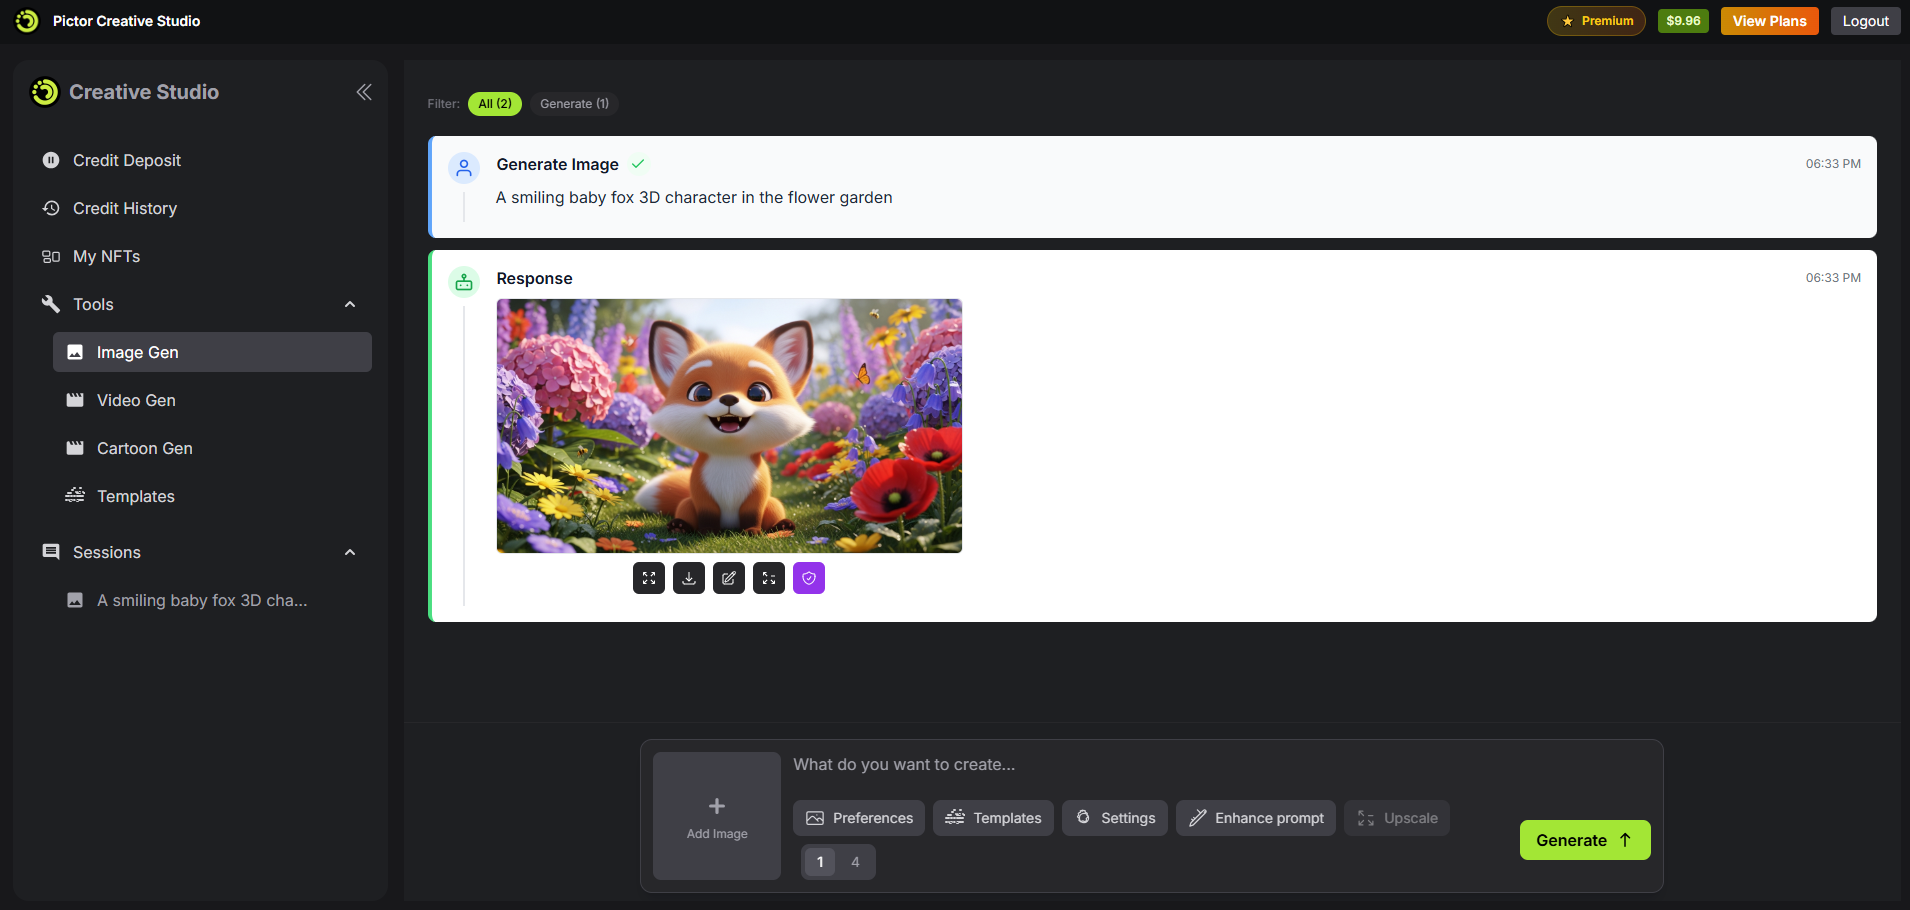
Task: Click the generated fox image thumbnail
Action: [729, 426]
